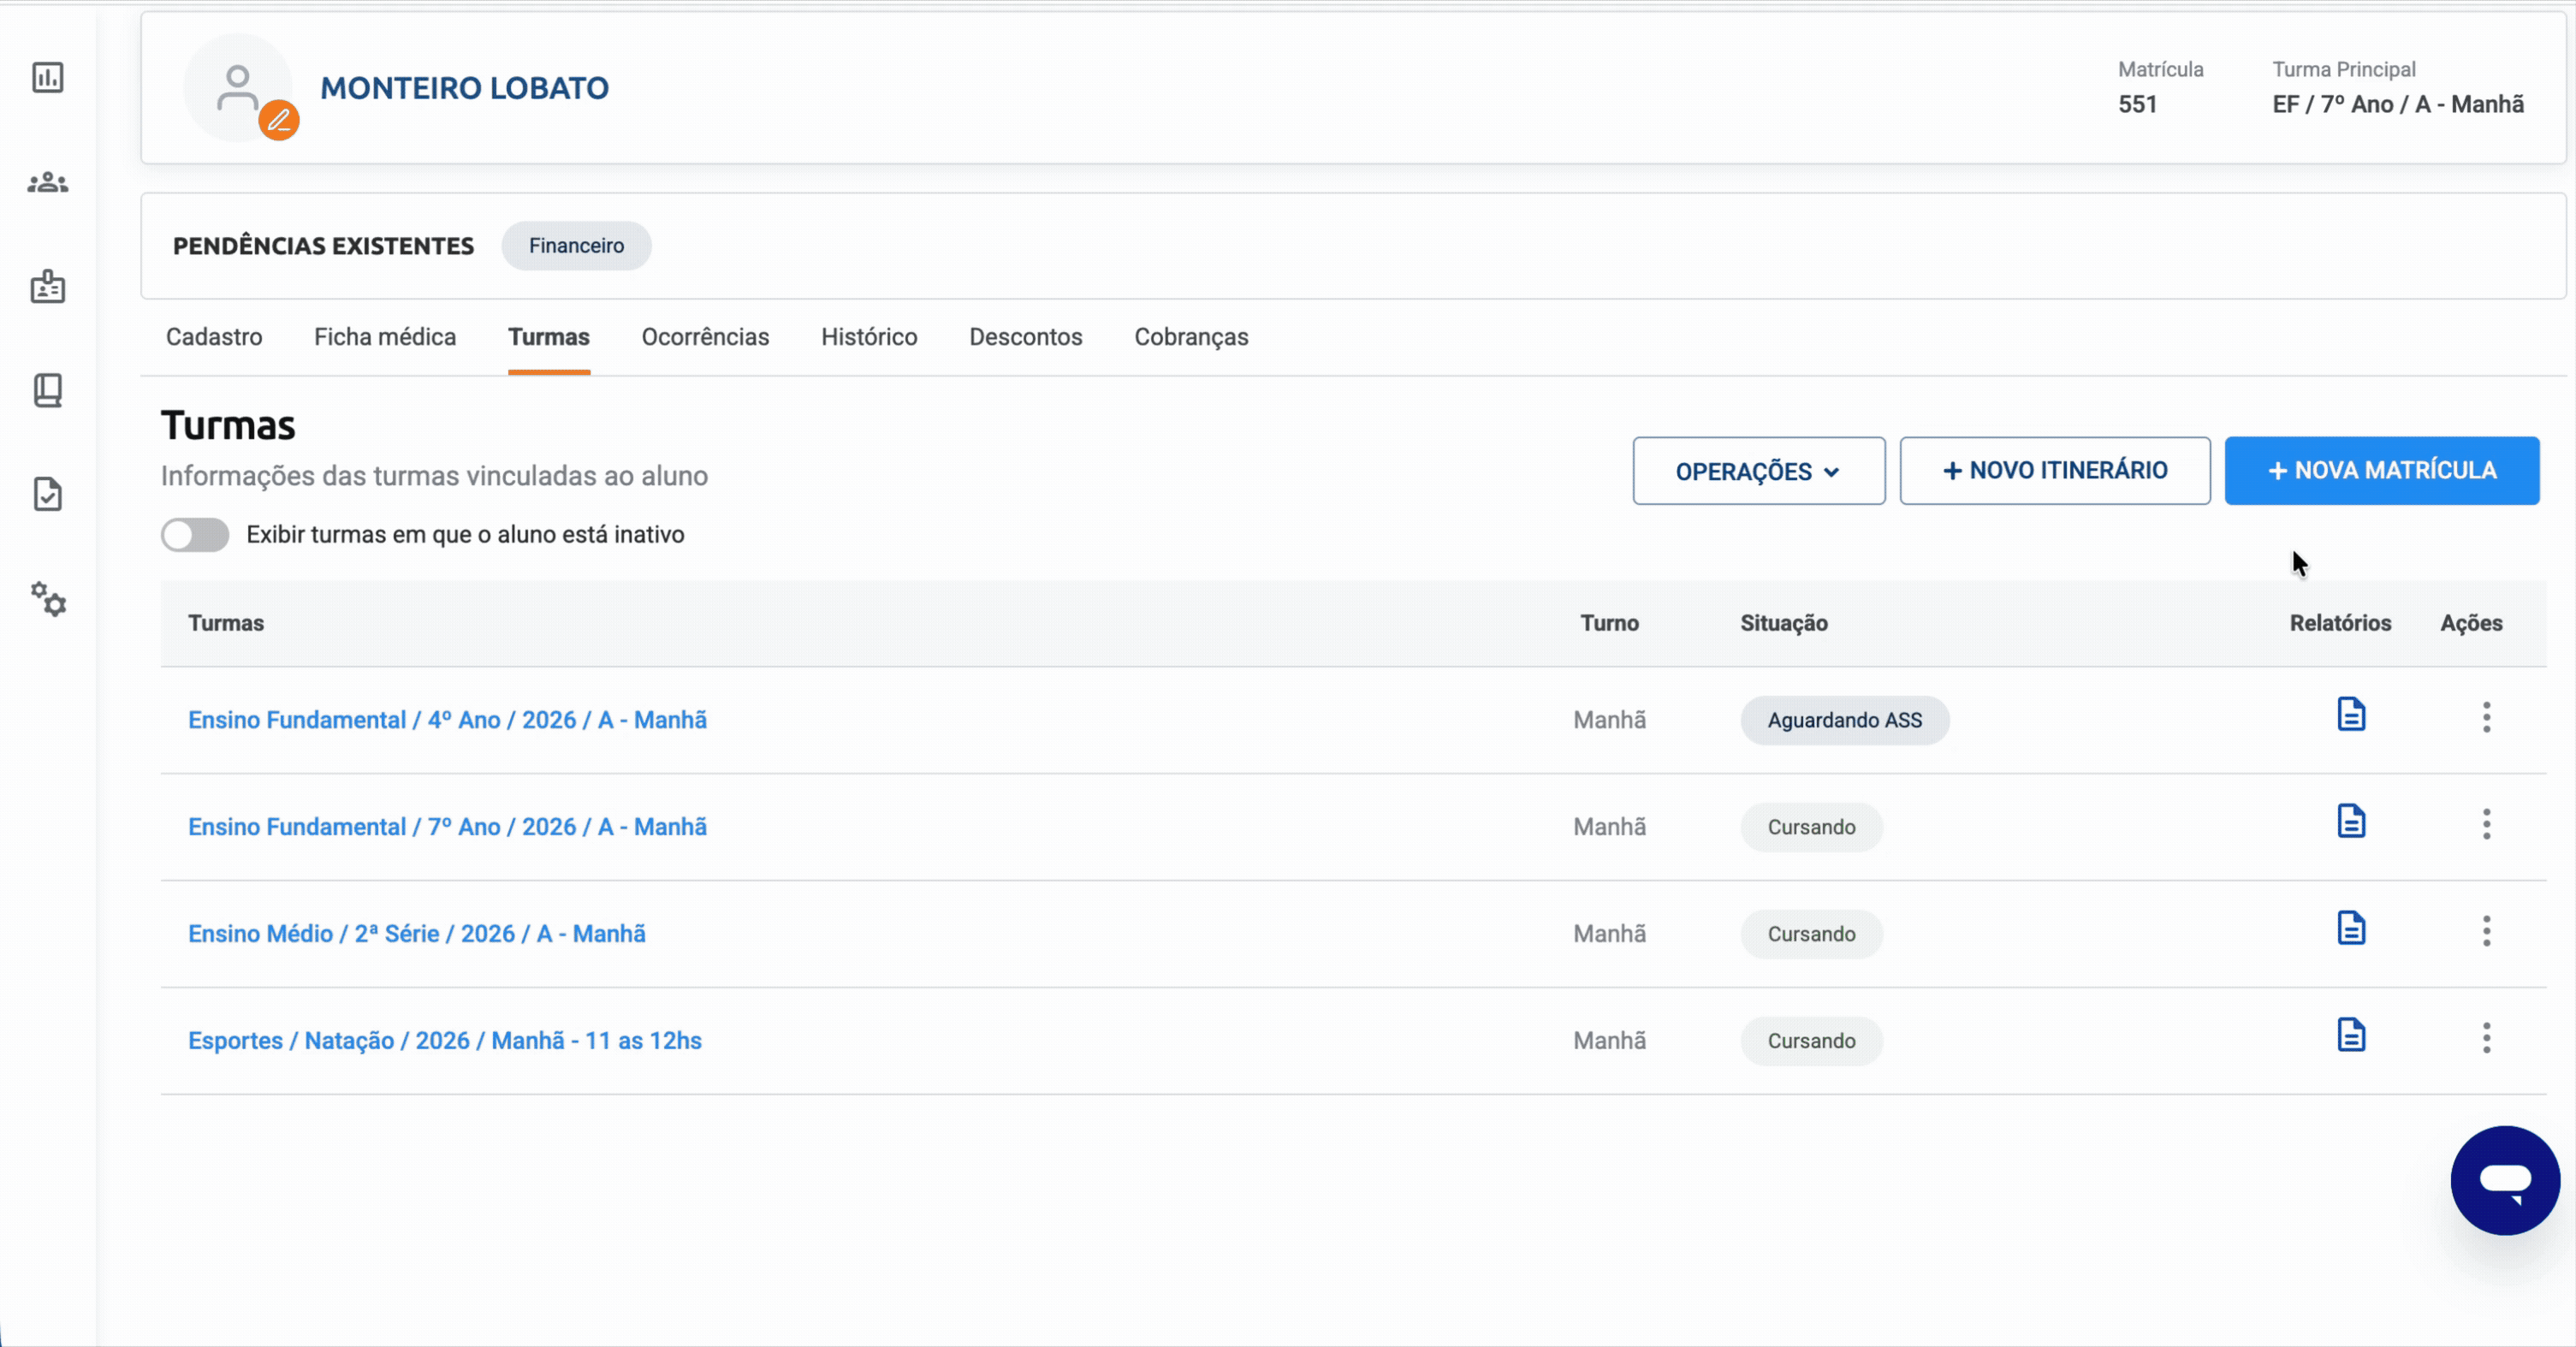Open report for Natação class
2576x1347 pixels.
pos(2351,1036)
